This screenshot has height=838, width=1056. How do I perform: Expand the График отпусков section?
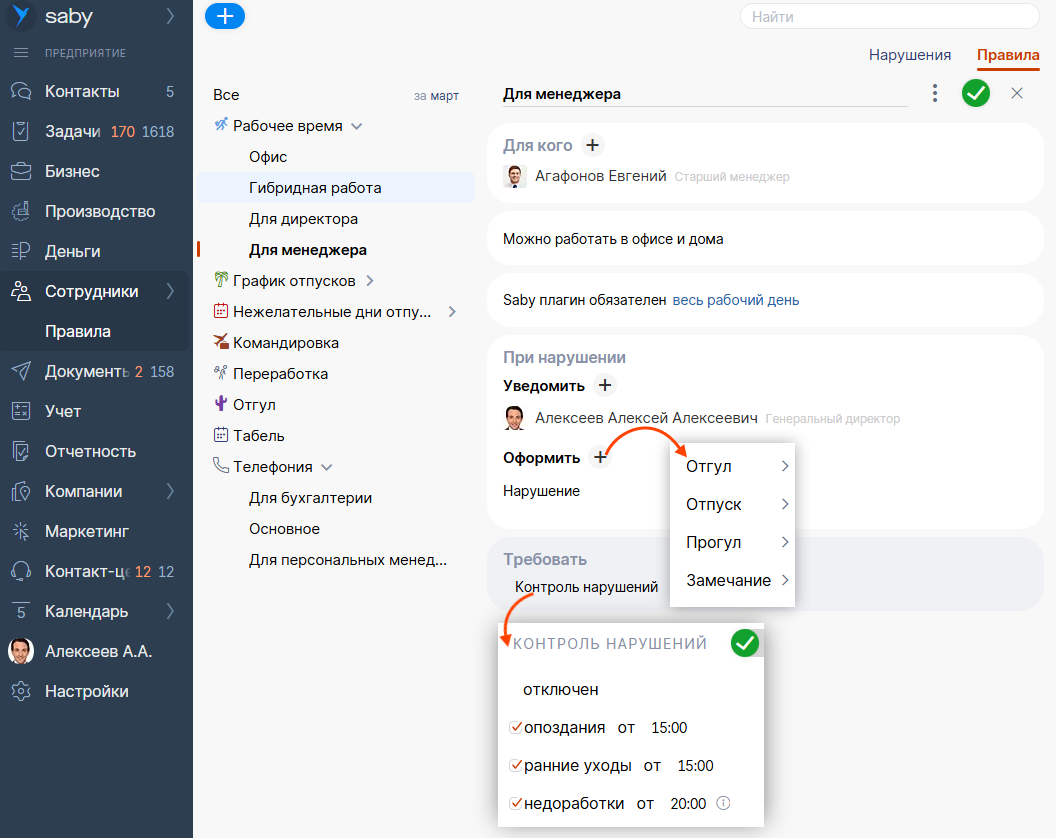coord(369,281)
